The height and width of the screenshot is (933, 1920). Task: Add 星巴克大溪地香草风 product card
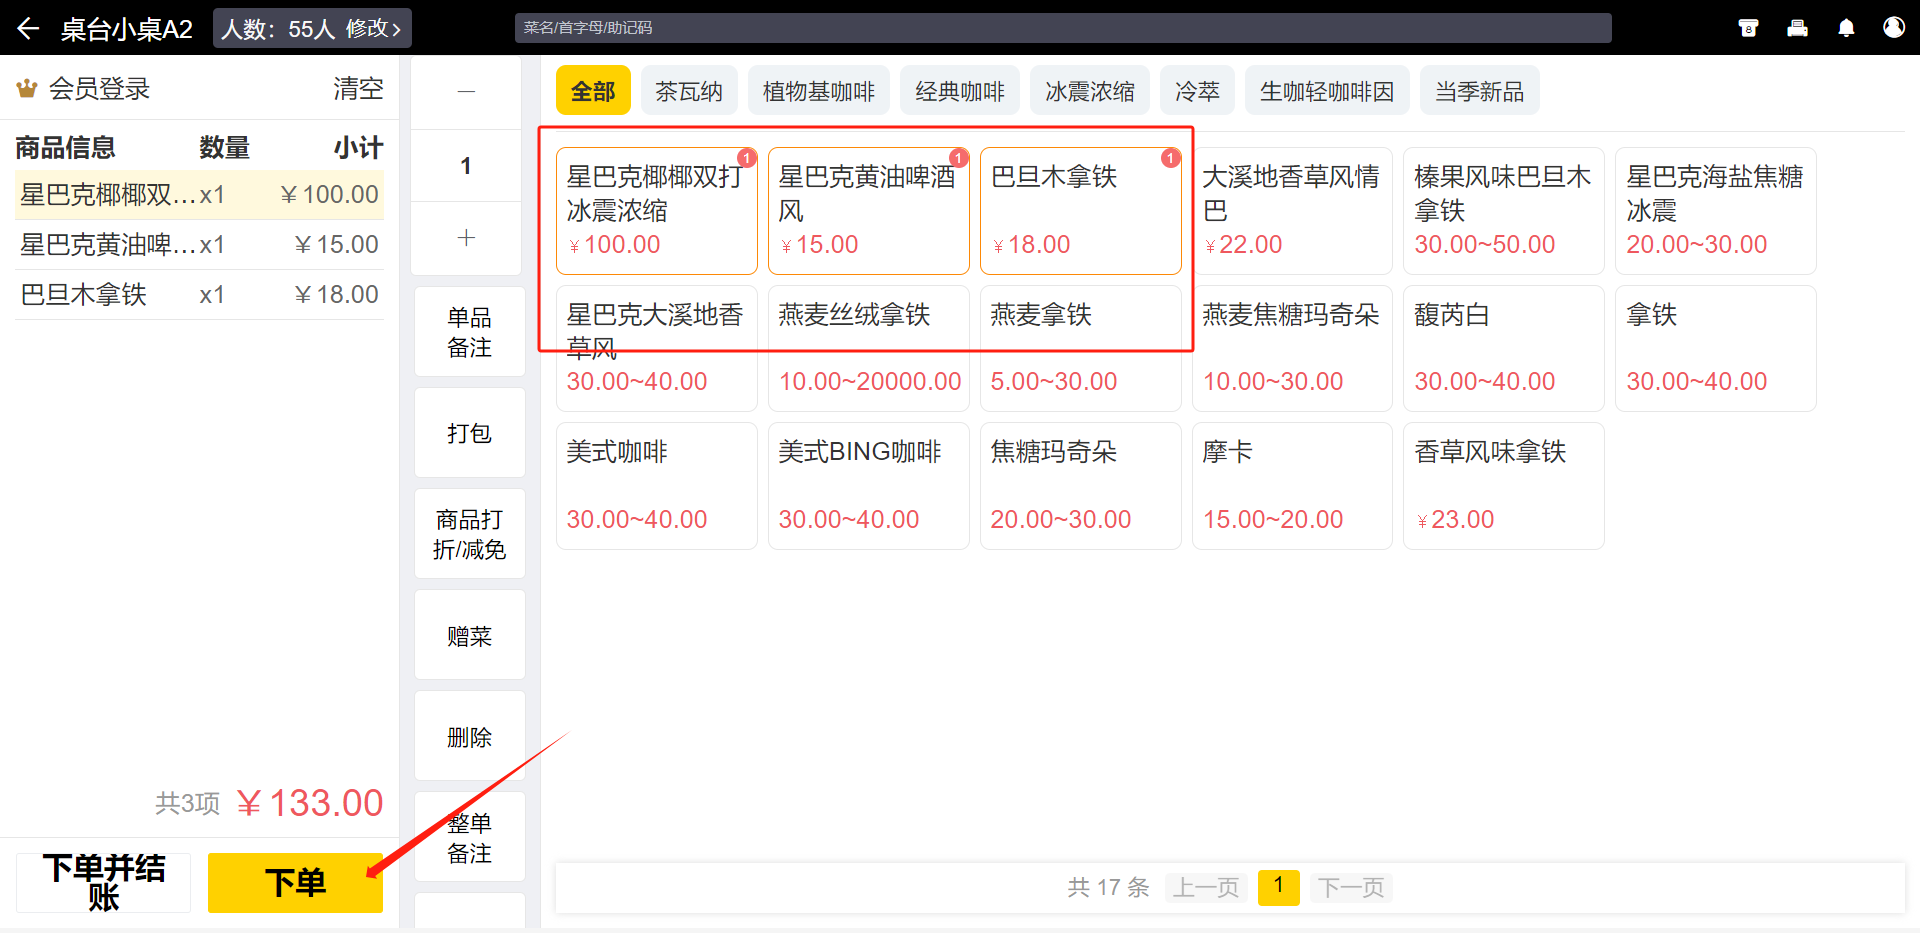click(656, 348)
